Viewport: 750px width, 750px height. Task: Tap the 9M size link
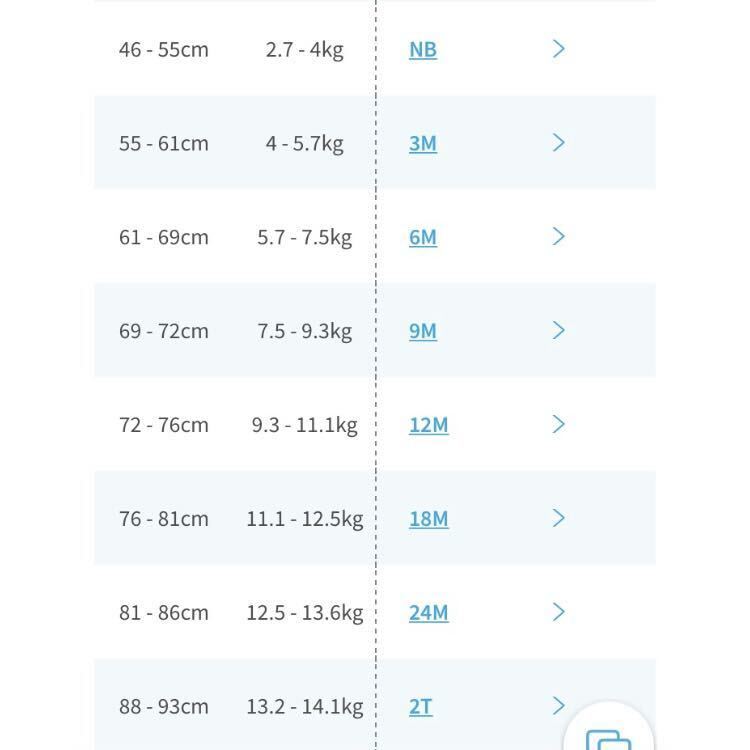click(x=423, y=331)
